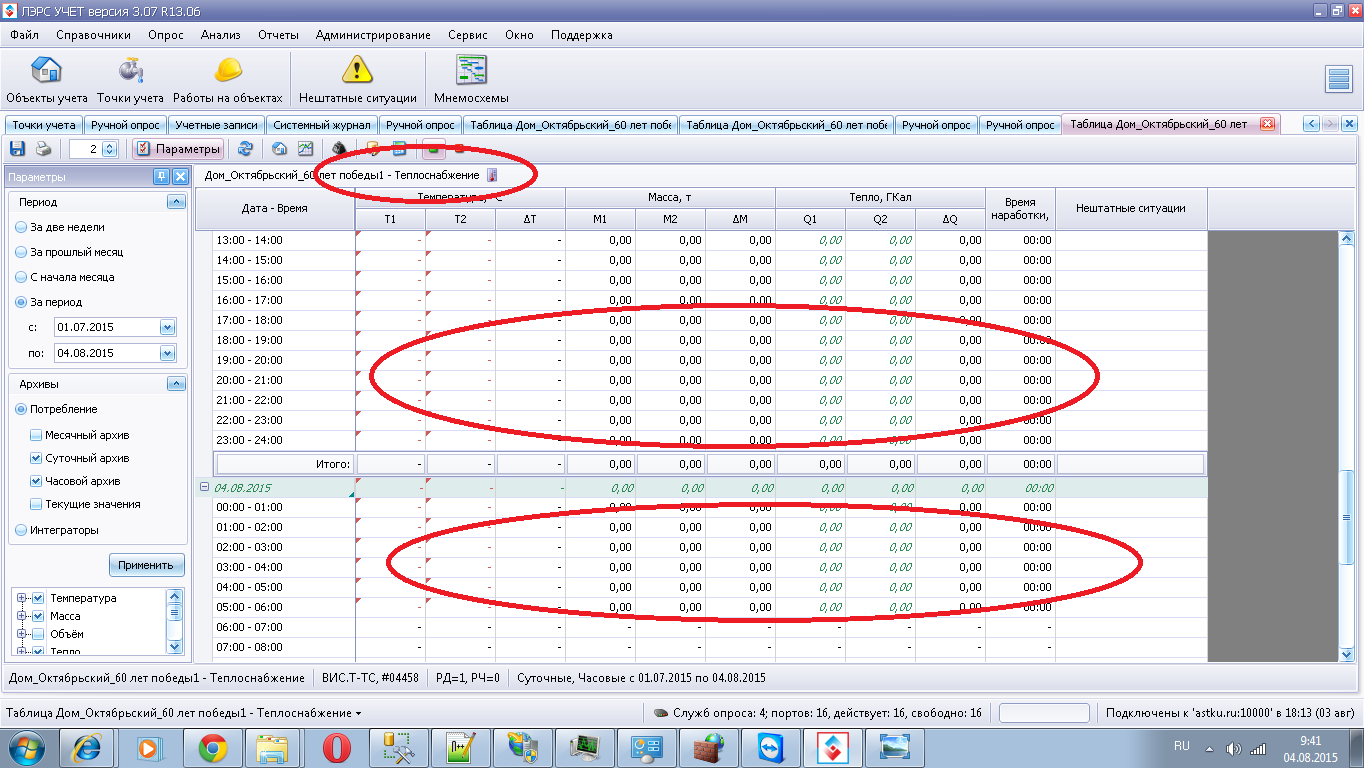Switch to the Учетные записи tab
This screenshot has height=768, width=1364.
click(216, 125)
